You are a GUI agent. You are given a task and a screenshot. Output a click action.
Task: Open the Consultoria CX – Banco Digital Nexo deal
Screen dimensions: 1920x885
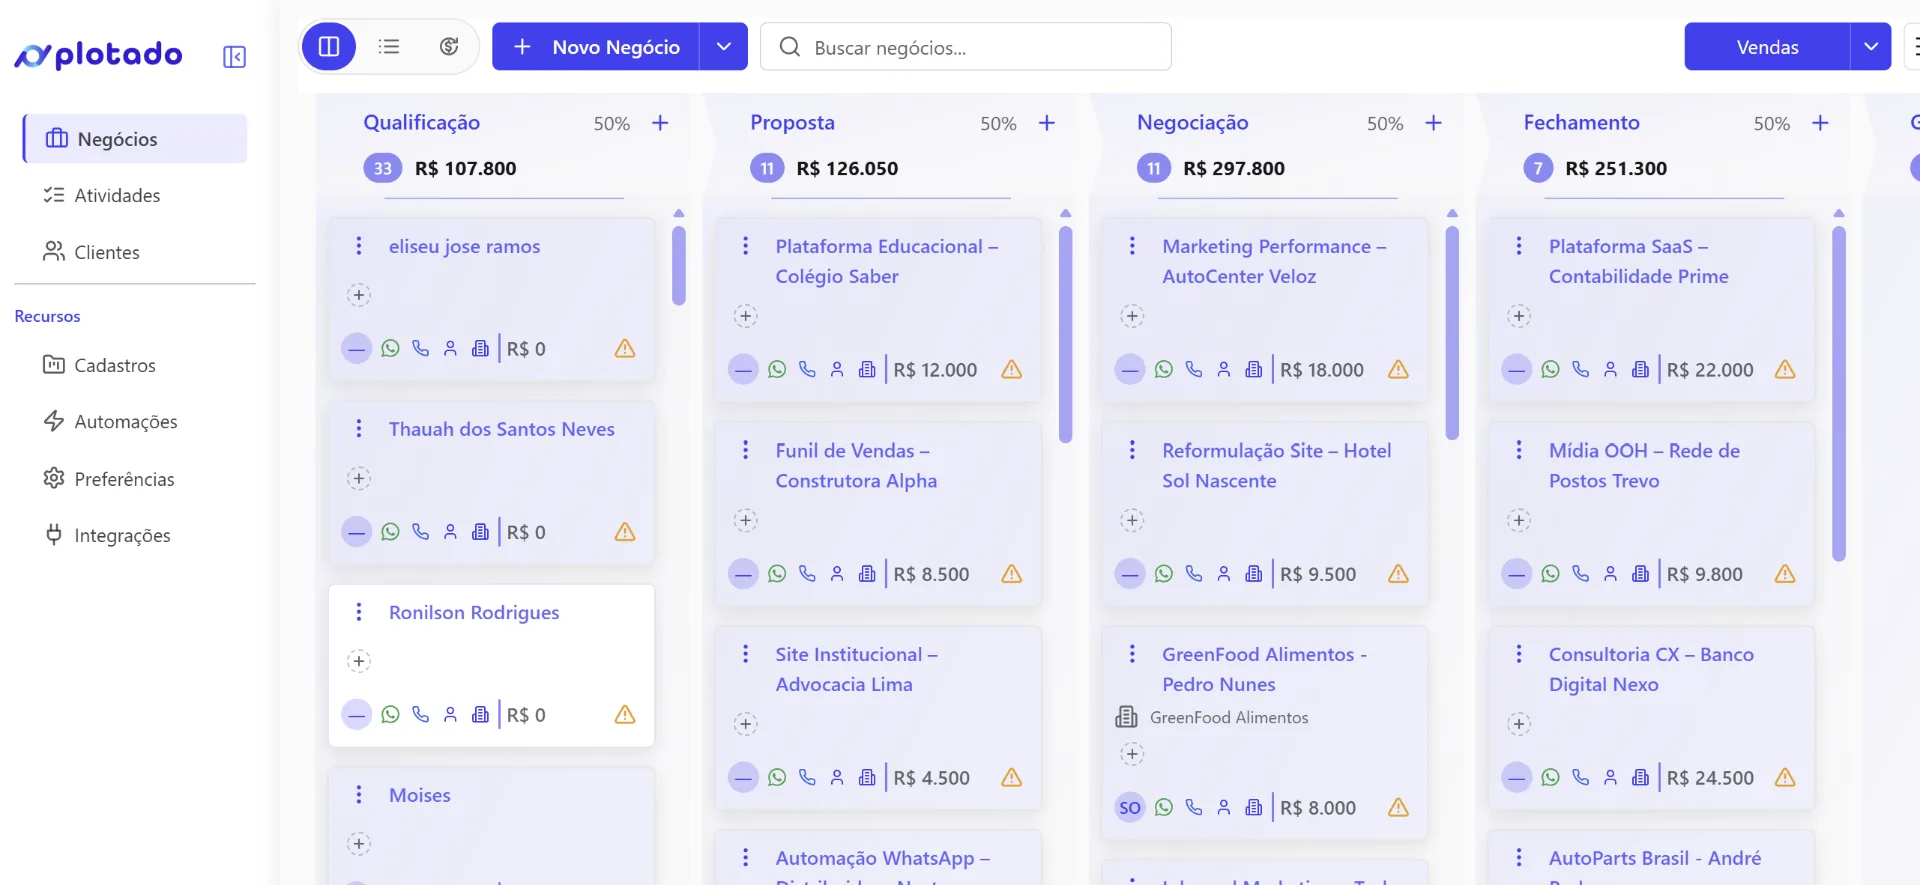1651,669
